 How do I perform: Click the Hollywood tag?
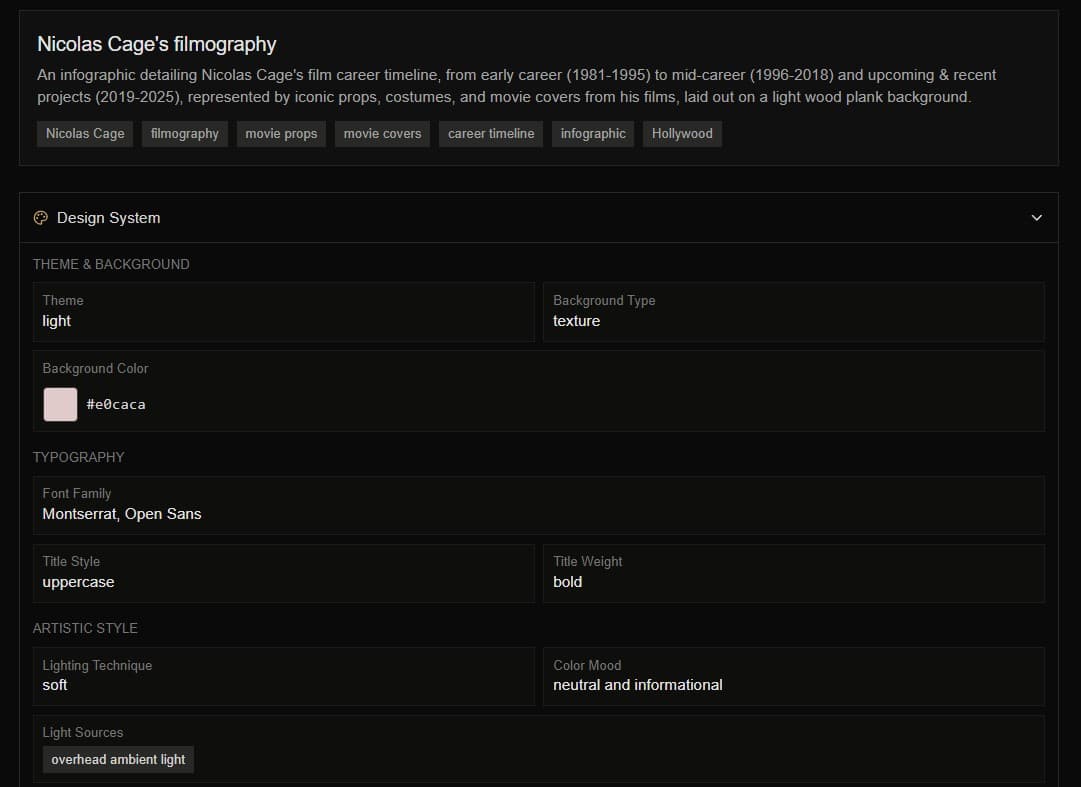pos(682,134)
